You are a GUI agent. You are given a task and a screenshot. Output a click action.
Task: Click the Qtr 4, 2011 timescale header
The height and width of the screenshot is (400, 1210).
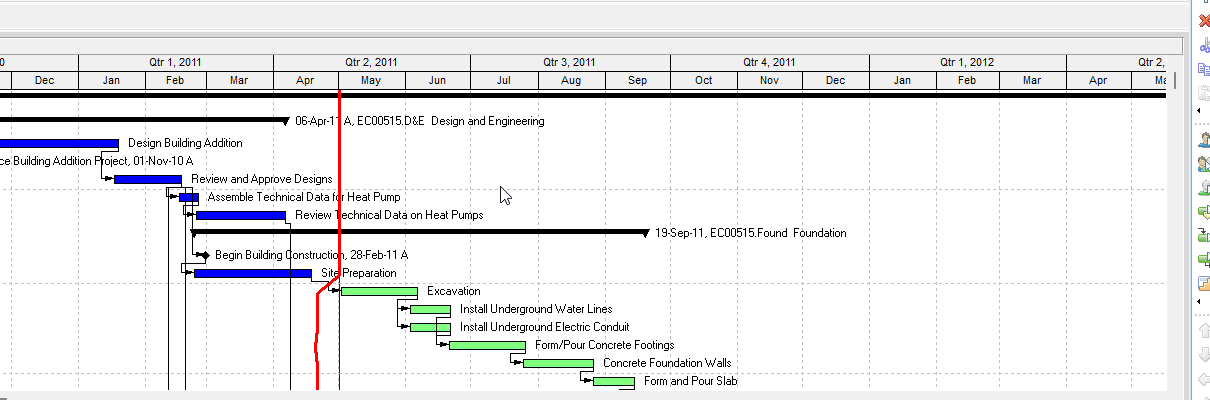[x=770, y=62]
